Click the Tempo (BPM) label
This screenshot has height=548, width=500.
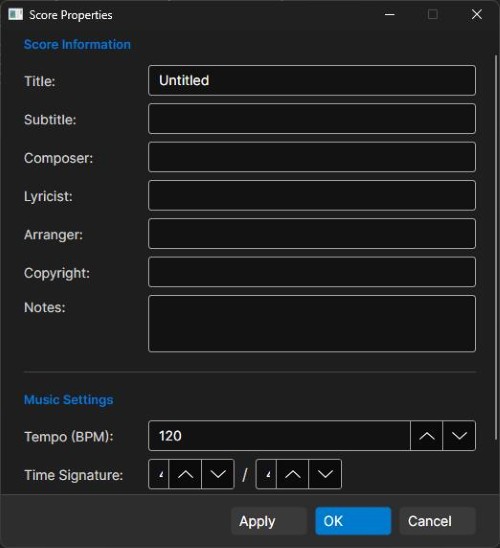[x=69, y=437]
